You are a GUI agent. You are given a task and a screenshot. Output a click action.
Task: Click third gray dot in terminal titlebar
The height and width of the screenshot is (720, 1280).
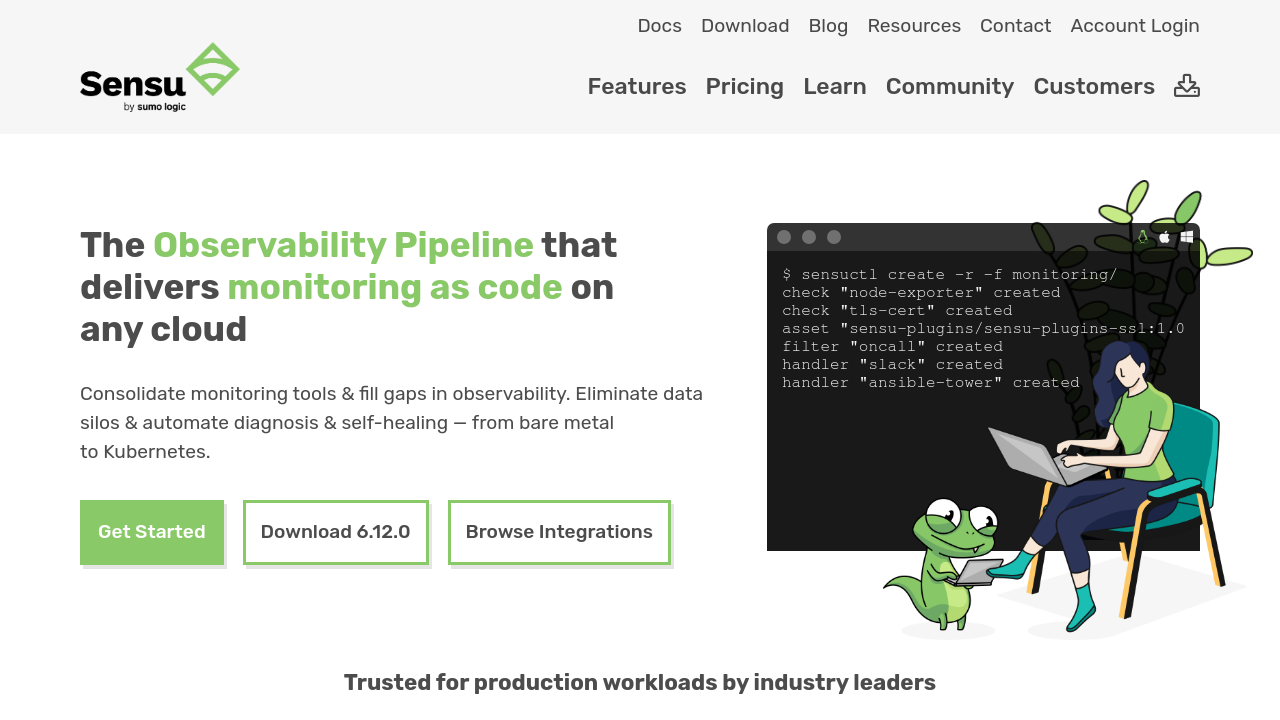(834, 237)
